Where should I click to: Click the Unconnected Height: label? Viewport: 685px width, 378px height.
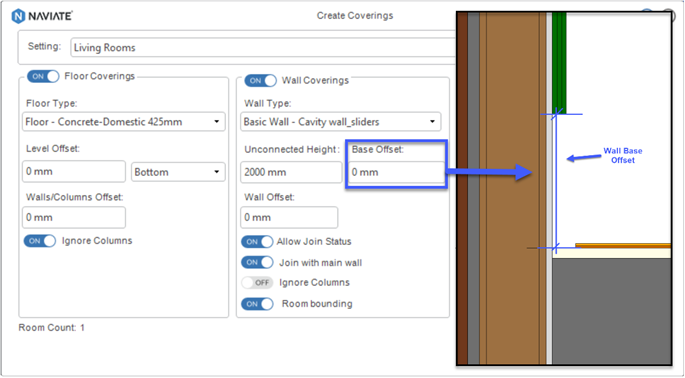point(292,149)
